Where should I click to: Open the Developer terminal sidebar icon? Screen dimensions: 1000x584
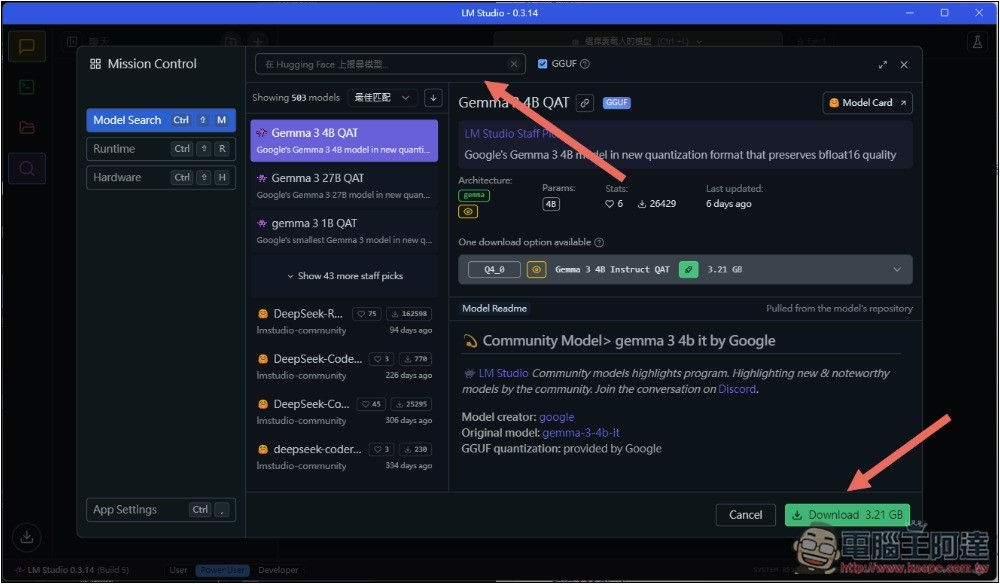27,87
